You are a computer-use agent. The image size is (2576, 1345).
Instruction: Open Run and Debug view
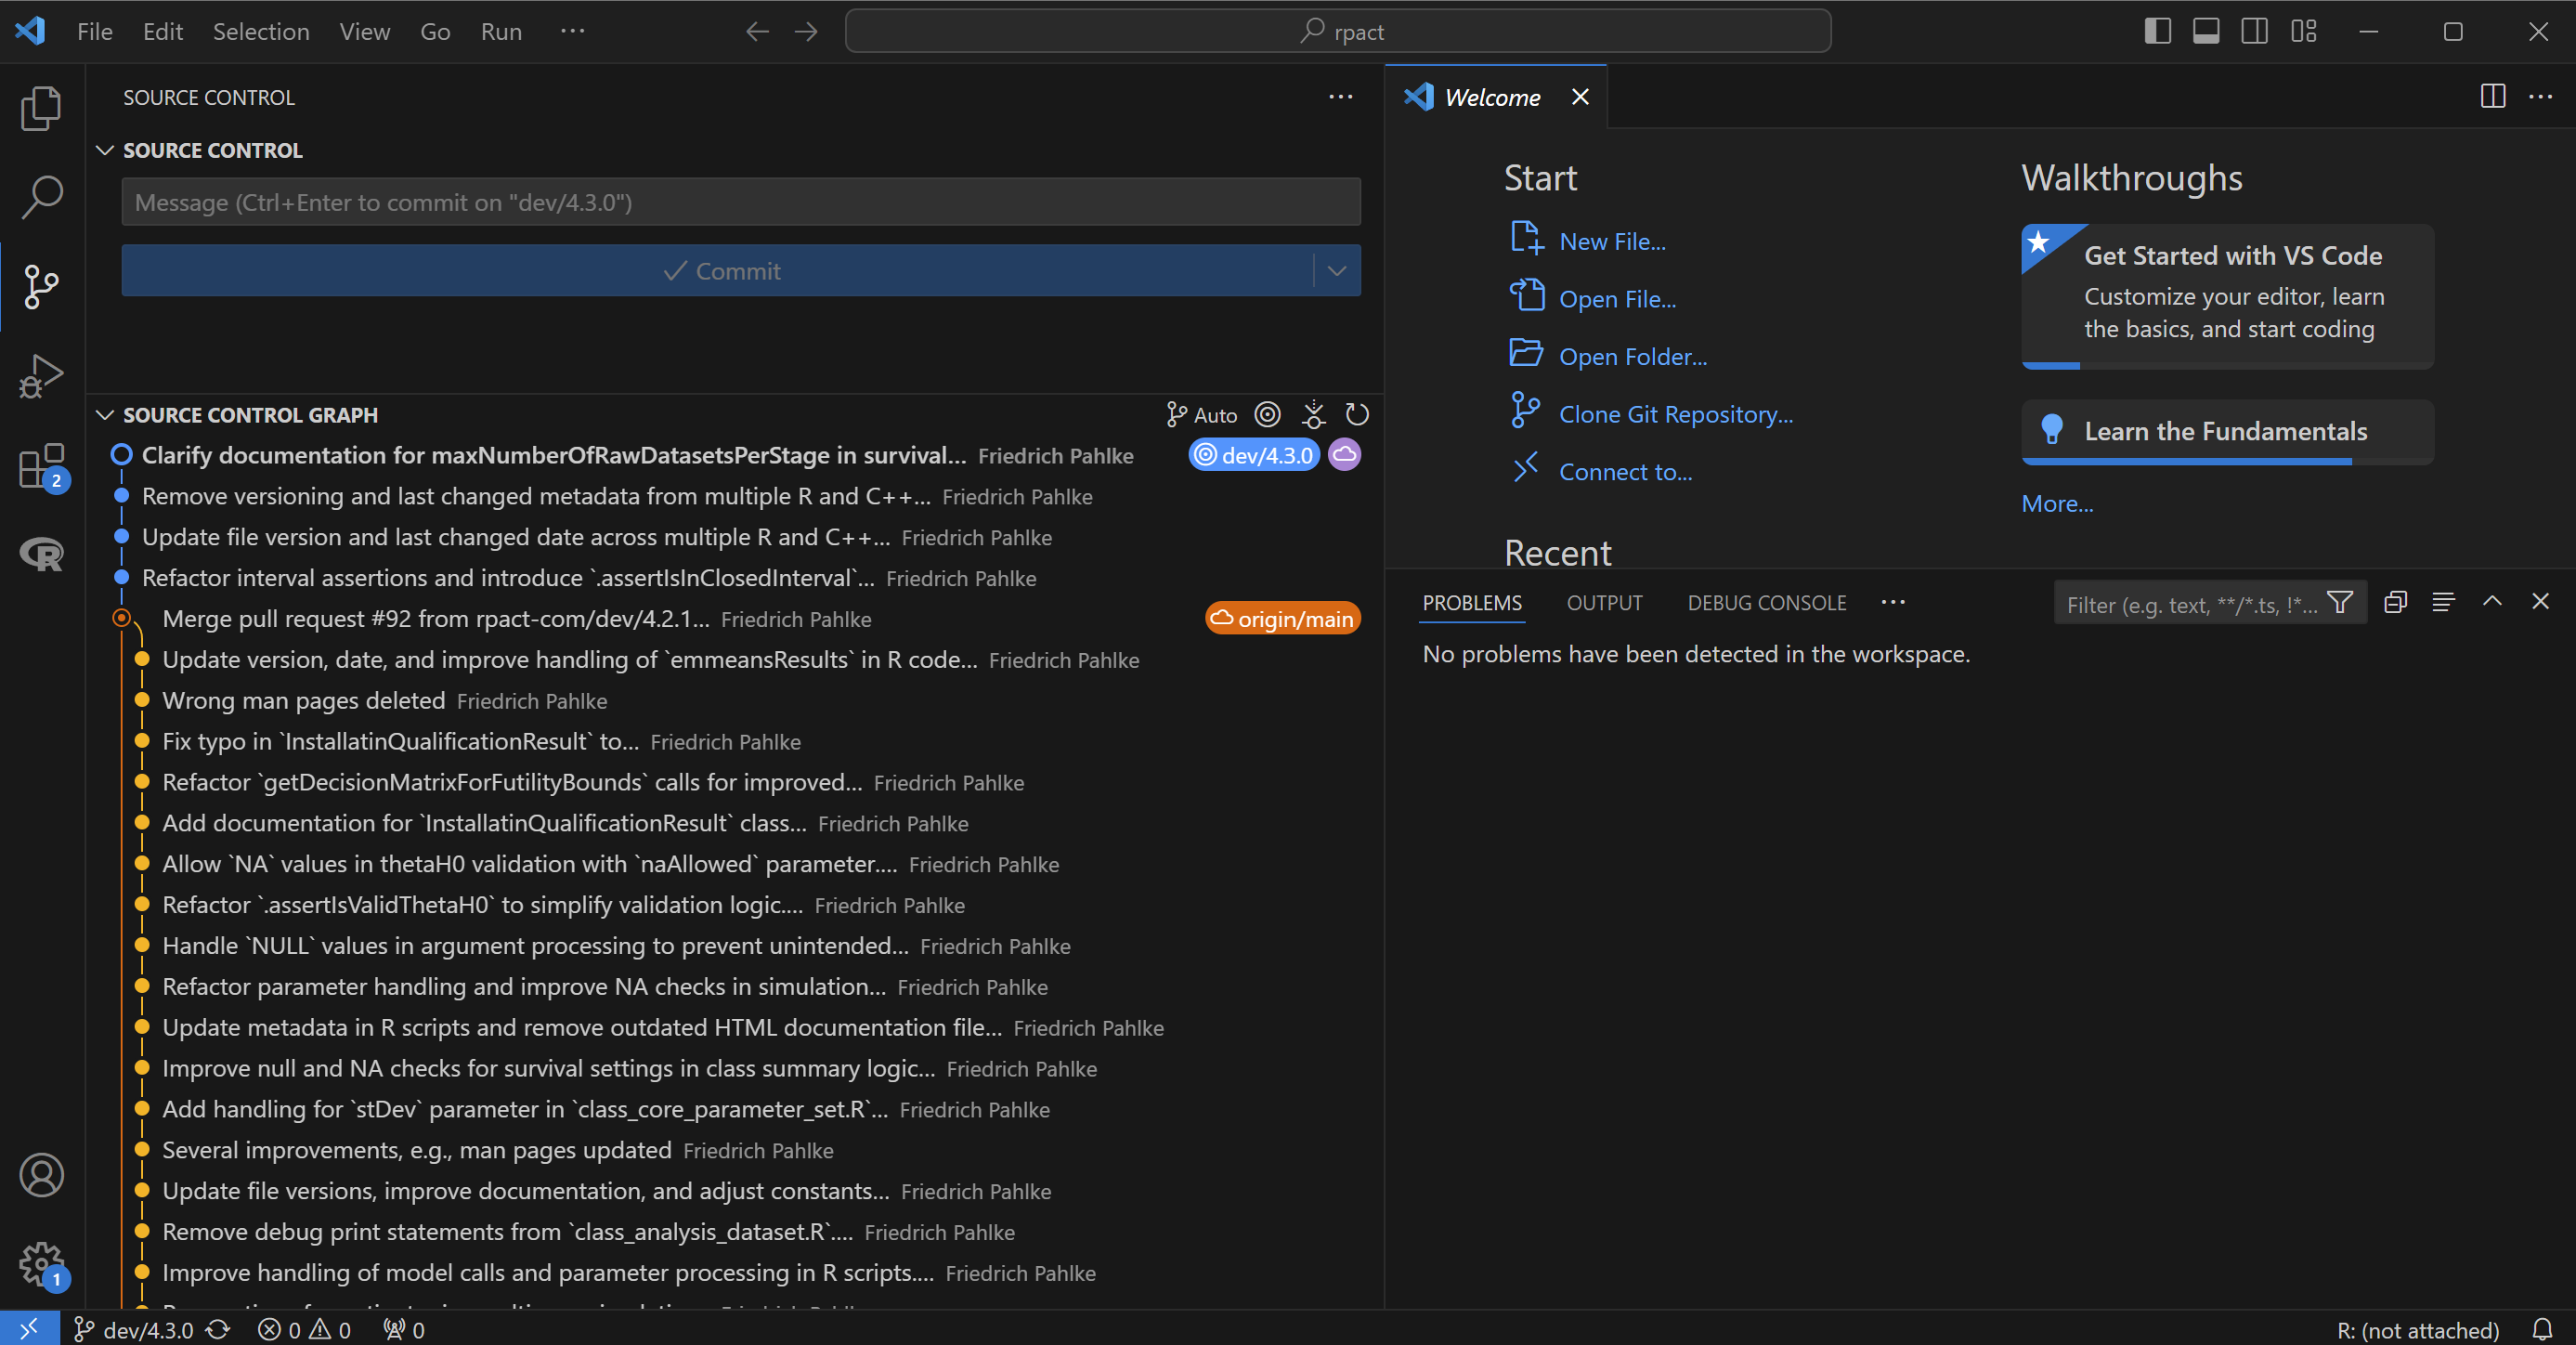[x=41, y=376]
